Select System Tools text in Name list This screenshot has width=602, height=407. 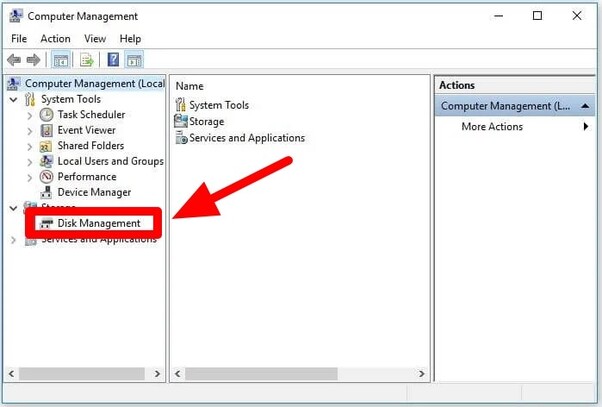pyautogui.click(x=219, y=105)
